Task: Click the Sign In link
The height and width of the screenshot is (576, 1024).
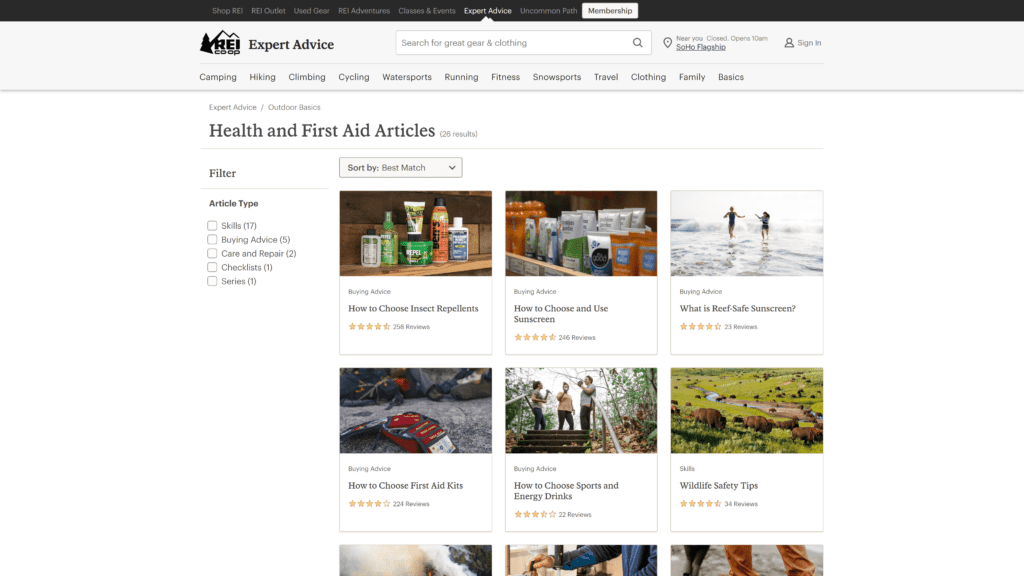Action: click(x=809, y=42)
